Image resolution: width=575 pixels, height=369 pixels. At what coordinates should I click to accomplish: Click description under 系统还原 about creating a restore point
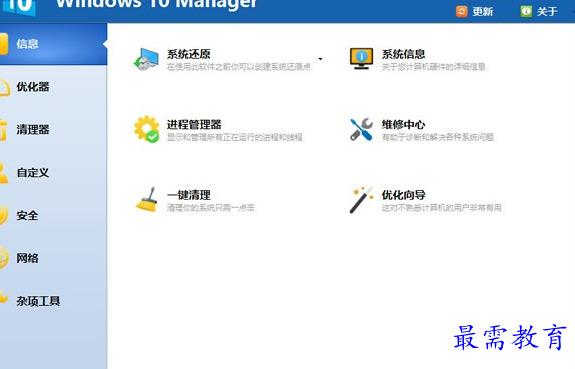point(239,67)
